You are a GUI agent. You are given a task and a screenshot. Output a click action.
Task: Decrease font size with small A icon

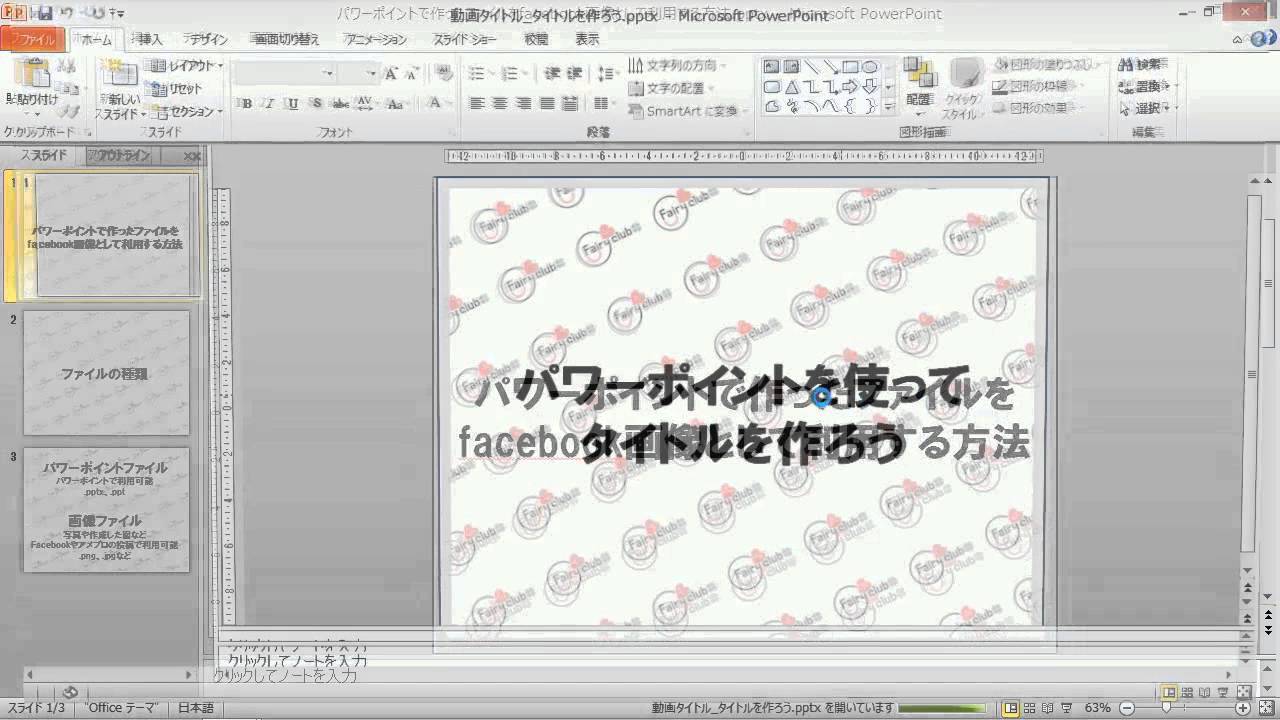[x=412, y=73]
